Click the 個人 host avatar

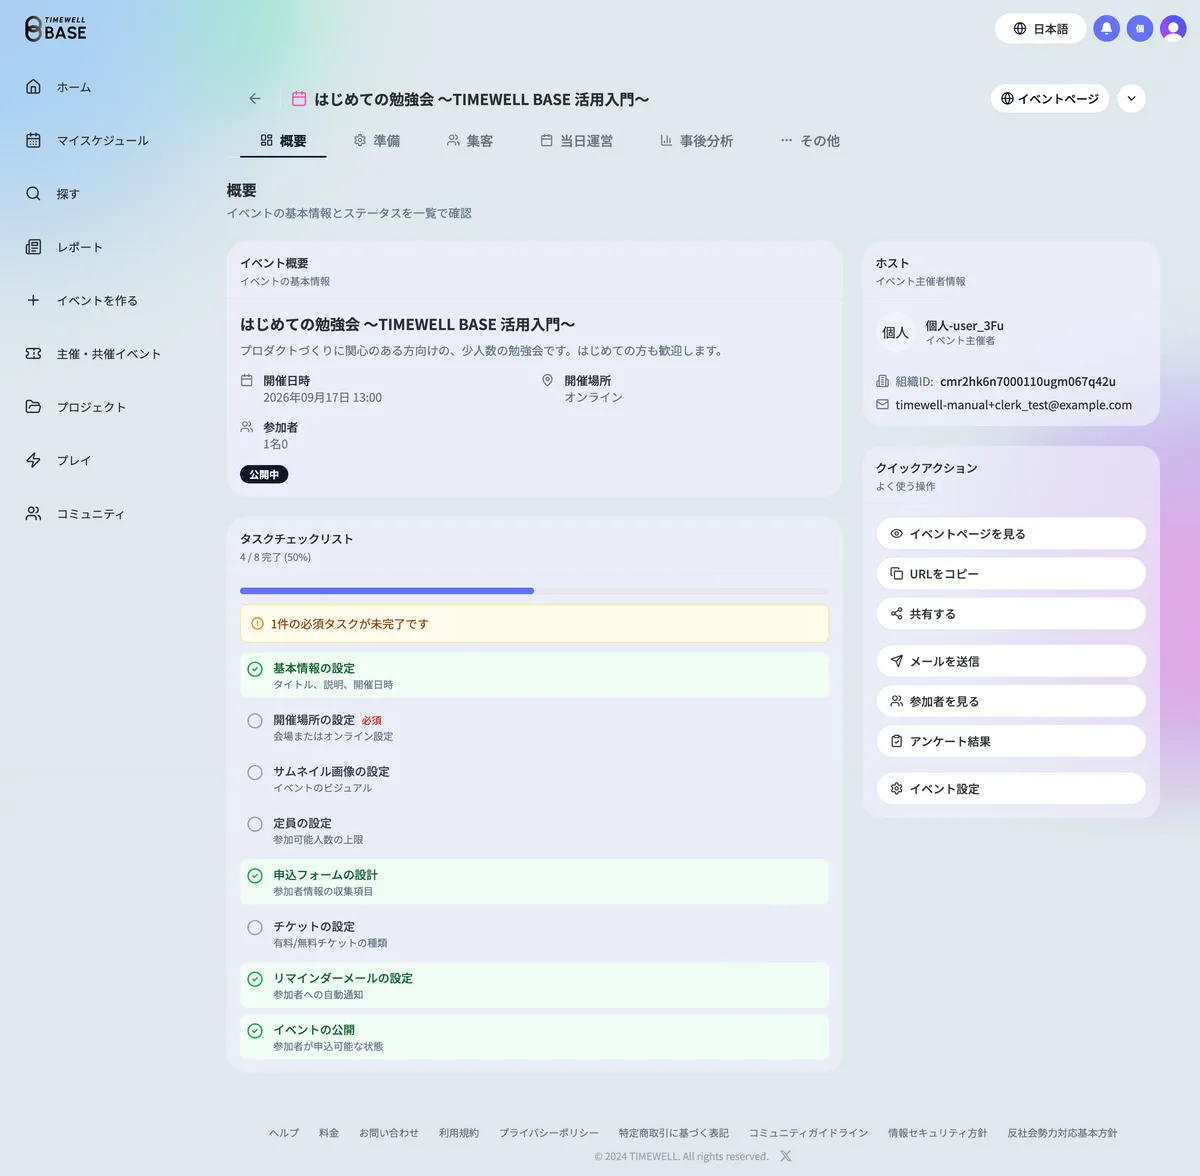(x=895, y=333)
